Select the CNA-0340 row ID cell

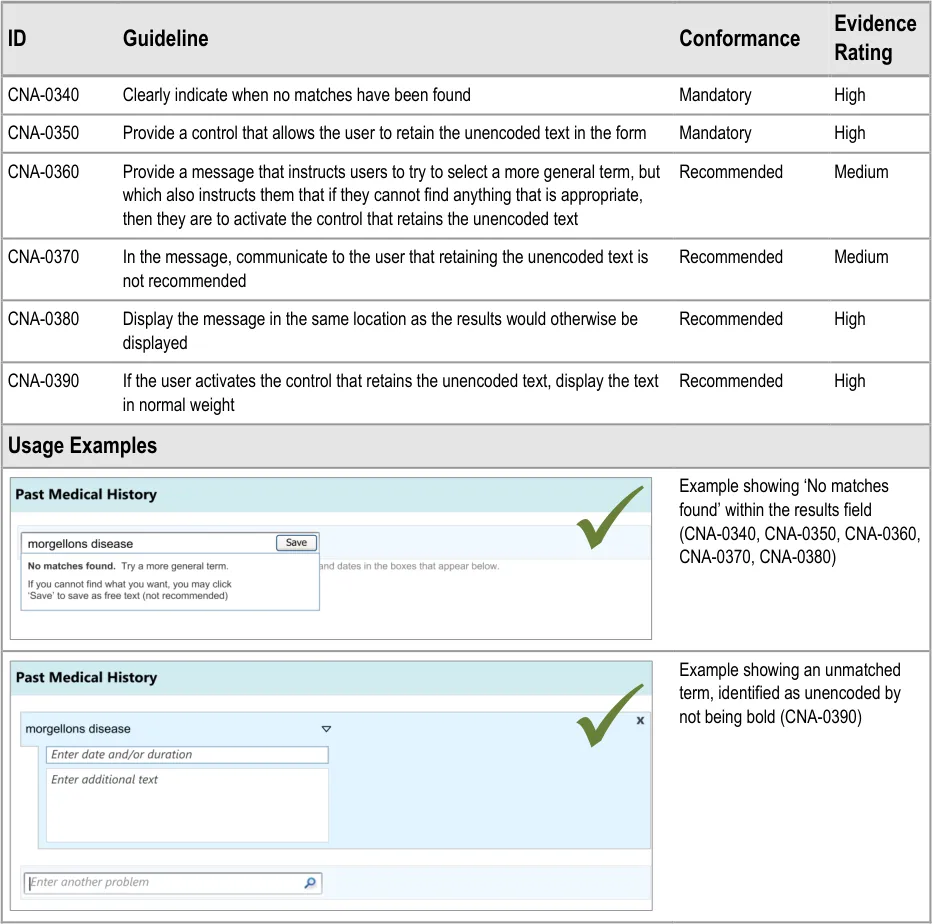point(44,95)
